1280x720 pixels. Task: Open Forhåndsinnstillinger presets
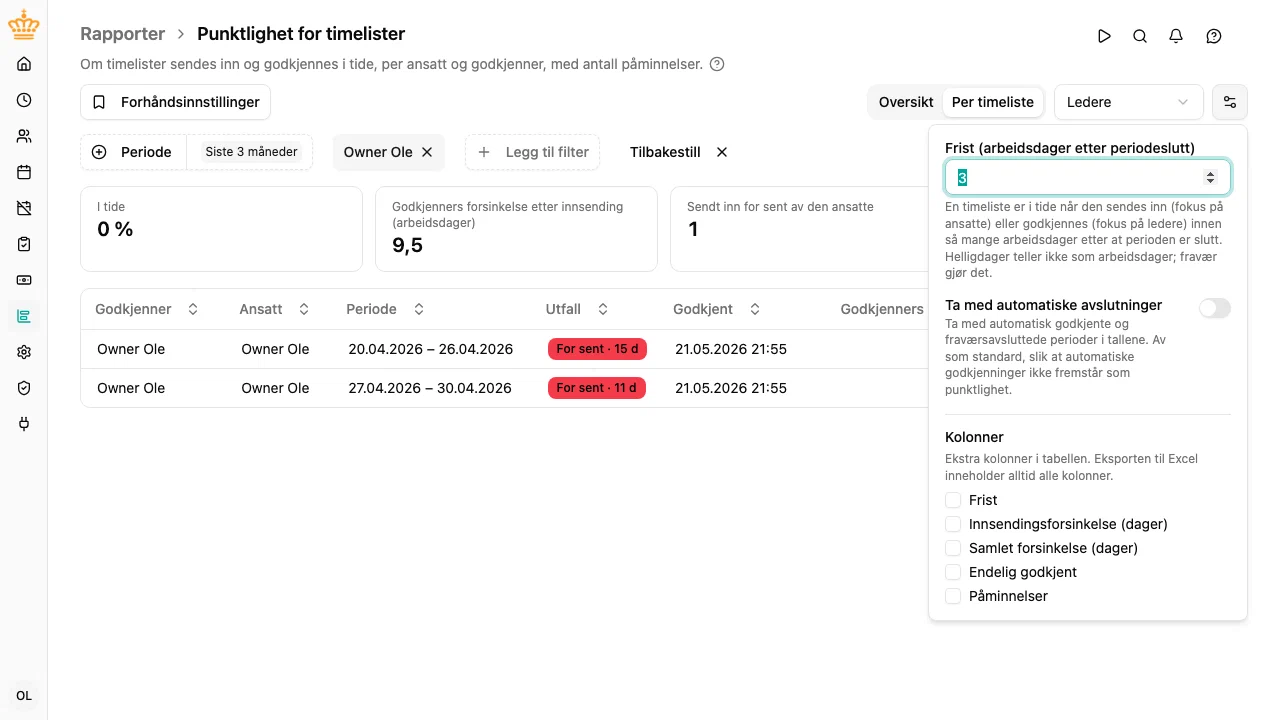pyautogui.click(x=175, y=102)
